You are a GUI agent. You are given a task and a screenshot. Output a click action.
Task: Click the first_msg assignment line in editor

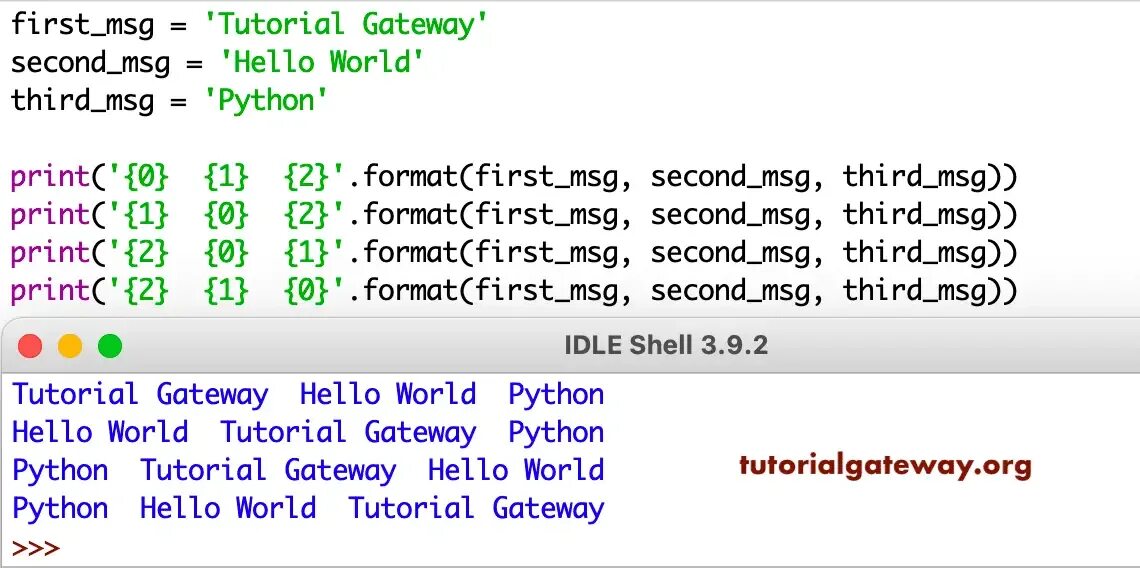click(249, 25)
